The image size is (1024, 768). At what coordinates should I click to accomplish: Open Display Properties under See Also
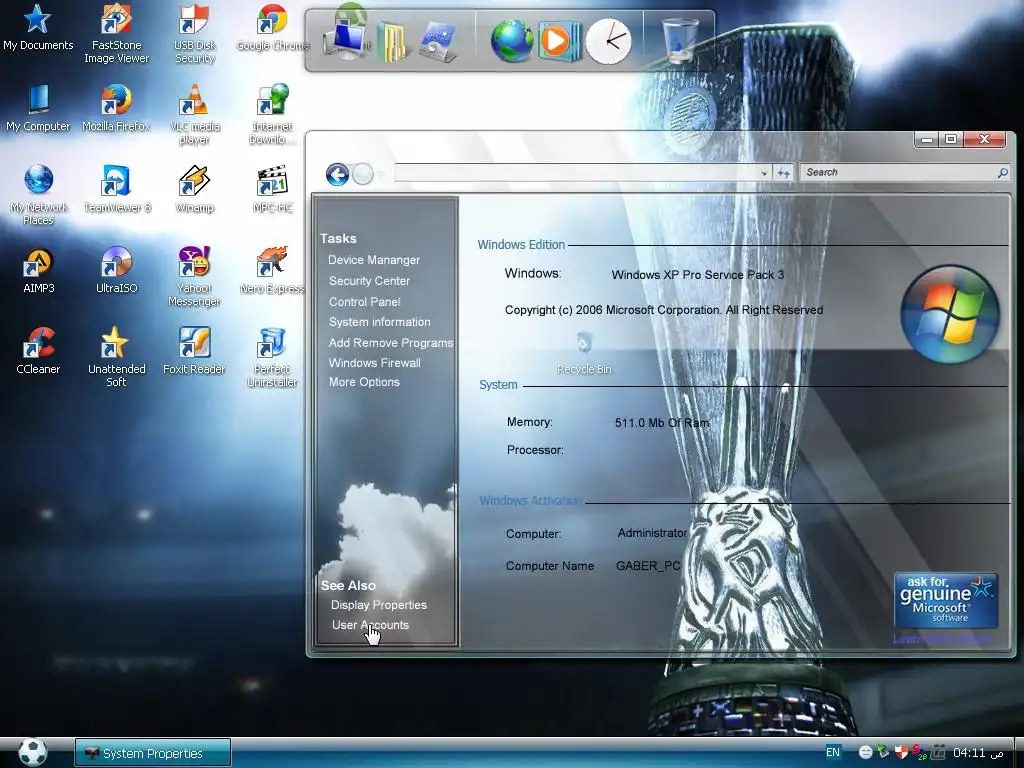click(378, 605)
